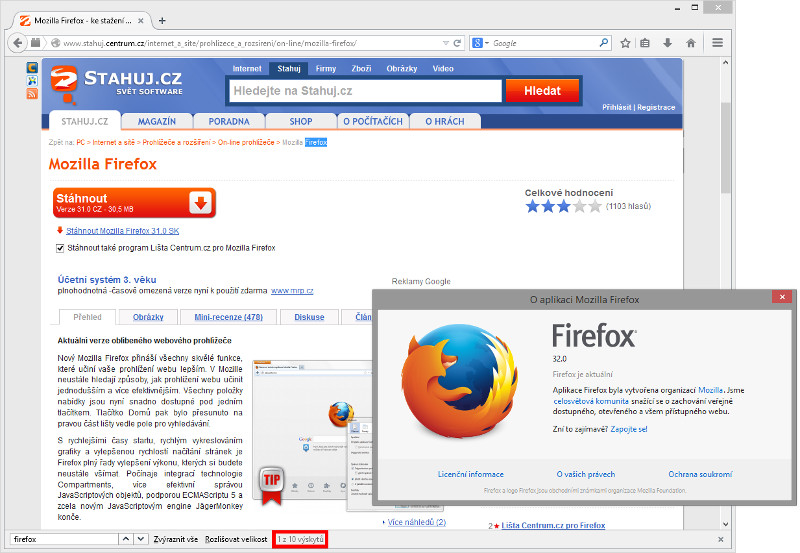Close the find bar
This screenshot has height=553, width=800.
[720, 539]
